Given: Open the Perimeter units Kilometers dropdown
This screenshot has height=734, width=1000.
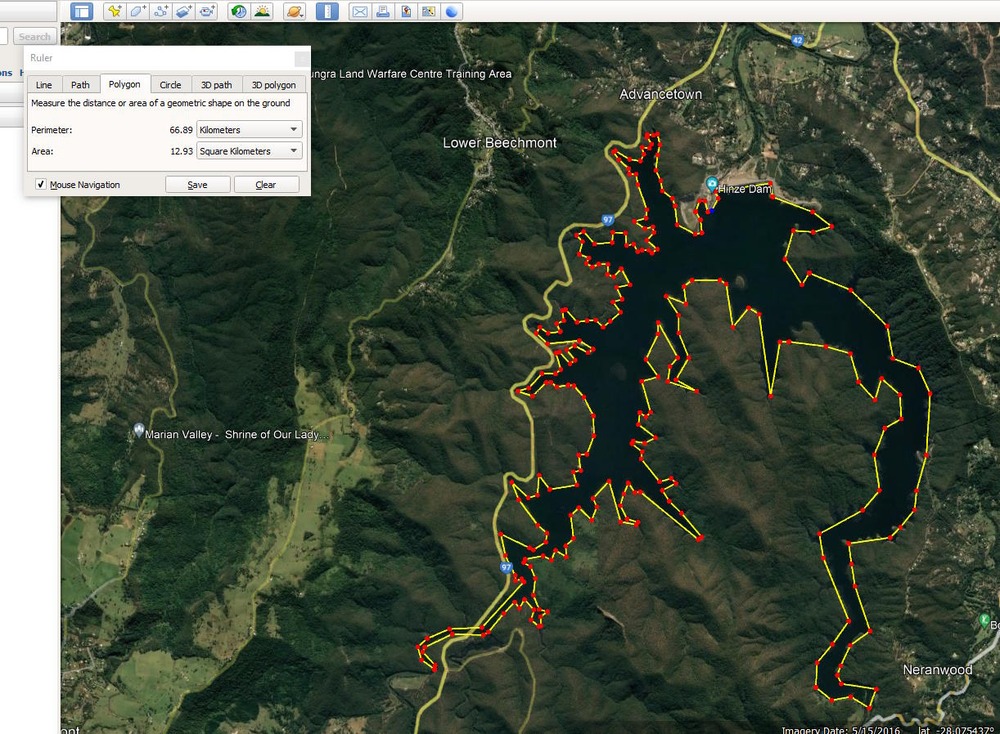Looking at the screenshot, I should [249, 130].
